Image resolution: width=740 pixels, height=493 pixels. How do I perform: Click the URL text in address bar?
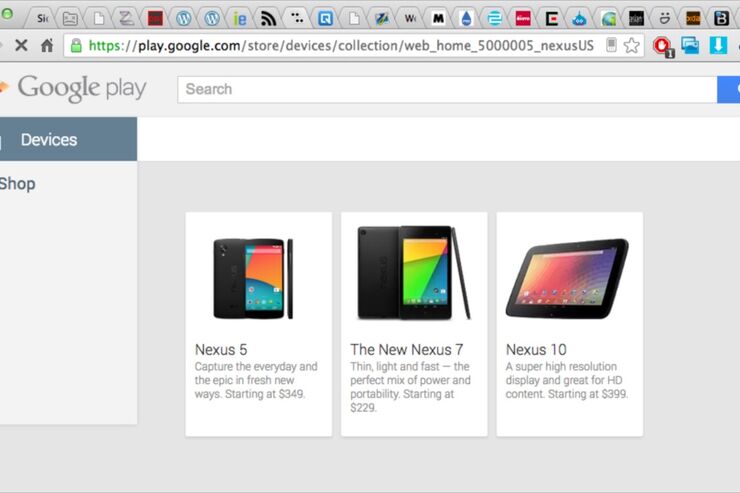click(x=341, y=46)
